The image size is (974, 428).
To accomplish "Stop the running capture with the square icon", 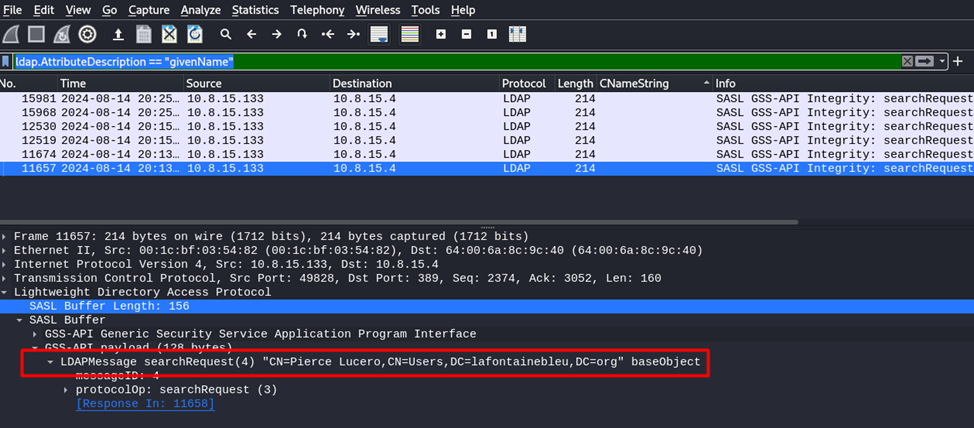I will click(37, 34).
